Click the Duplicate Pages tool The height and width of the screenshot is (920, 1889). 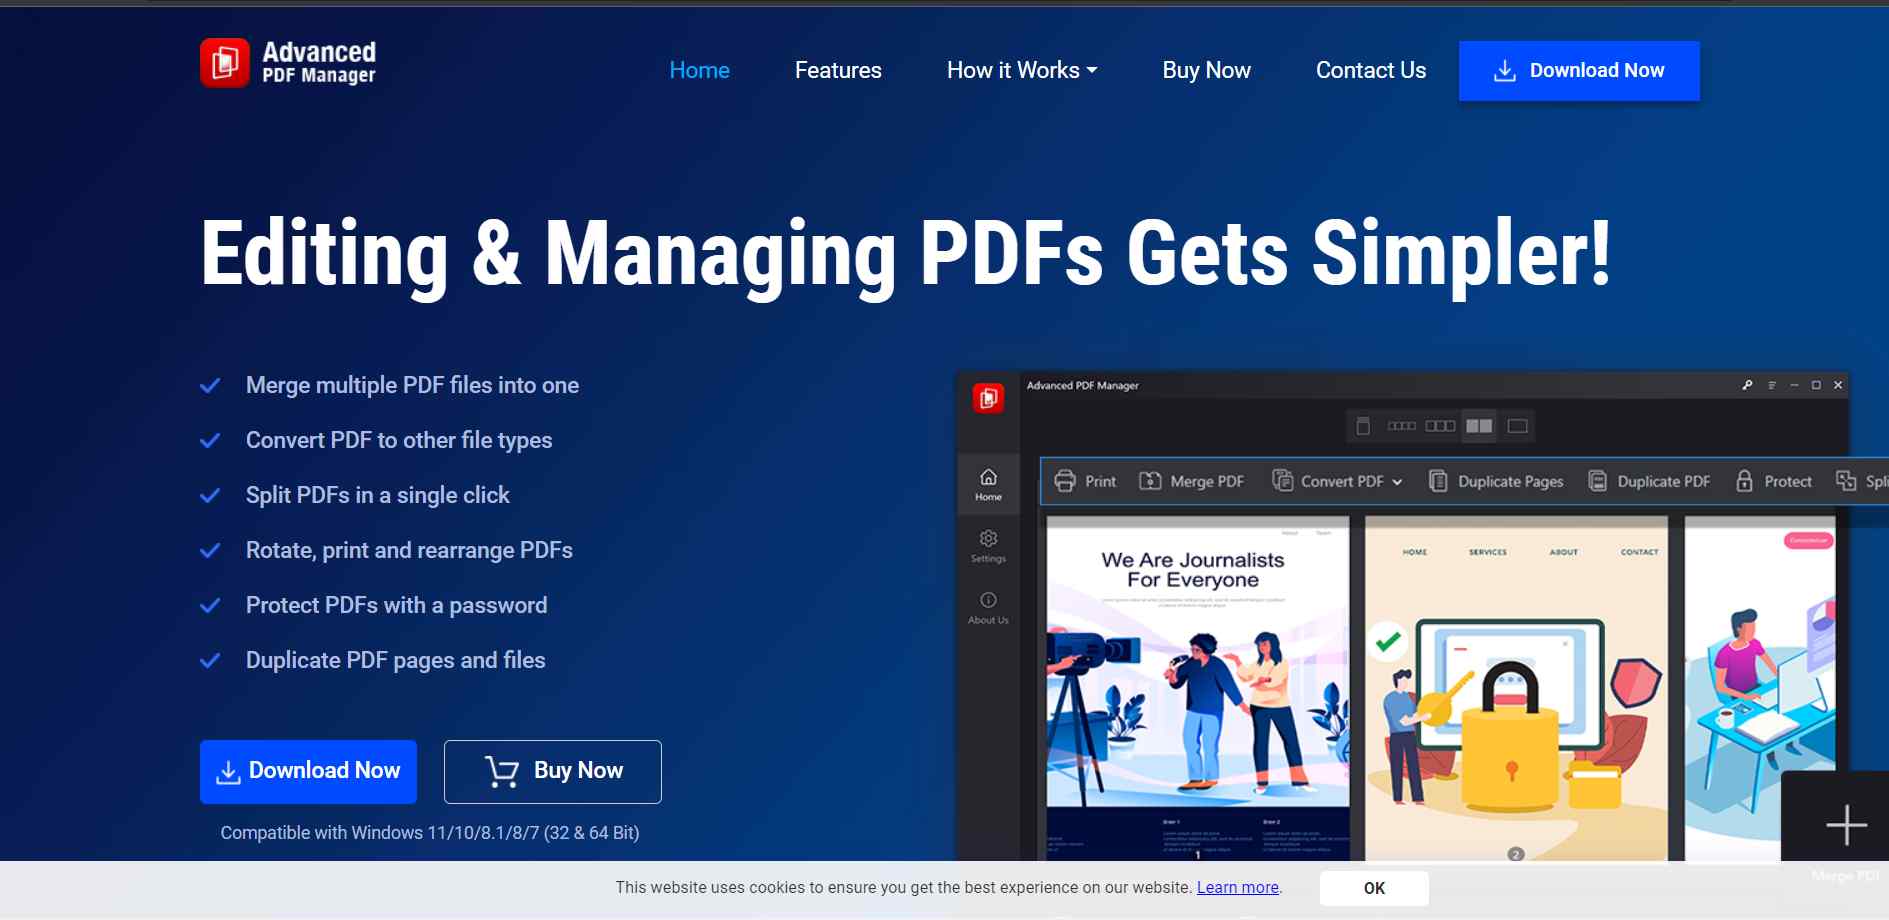(x=1496, y=481)
